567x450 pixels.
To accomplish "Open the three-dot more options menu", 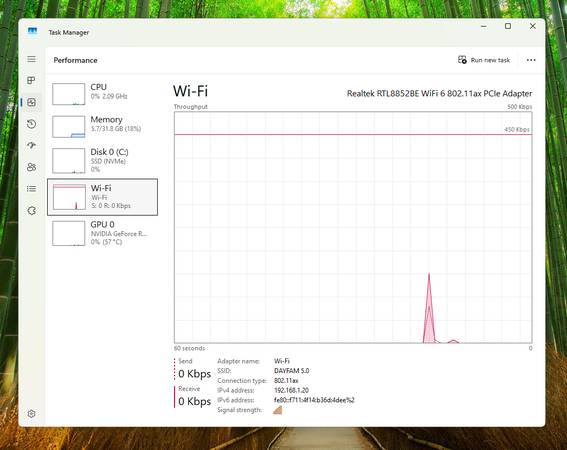I will coord(531,60).
